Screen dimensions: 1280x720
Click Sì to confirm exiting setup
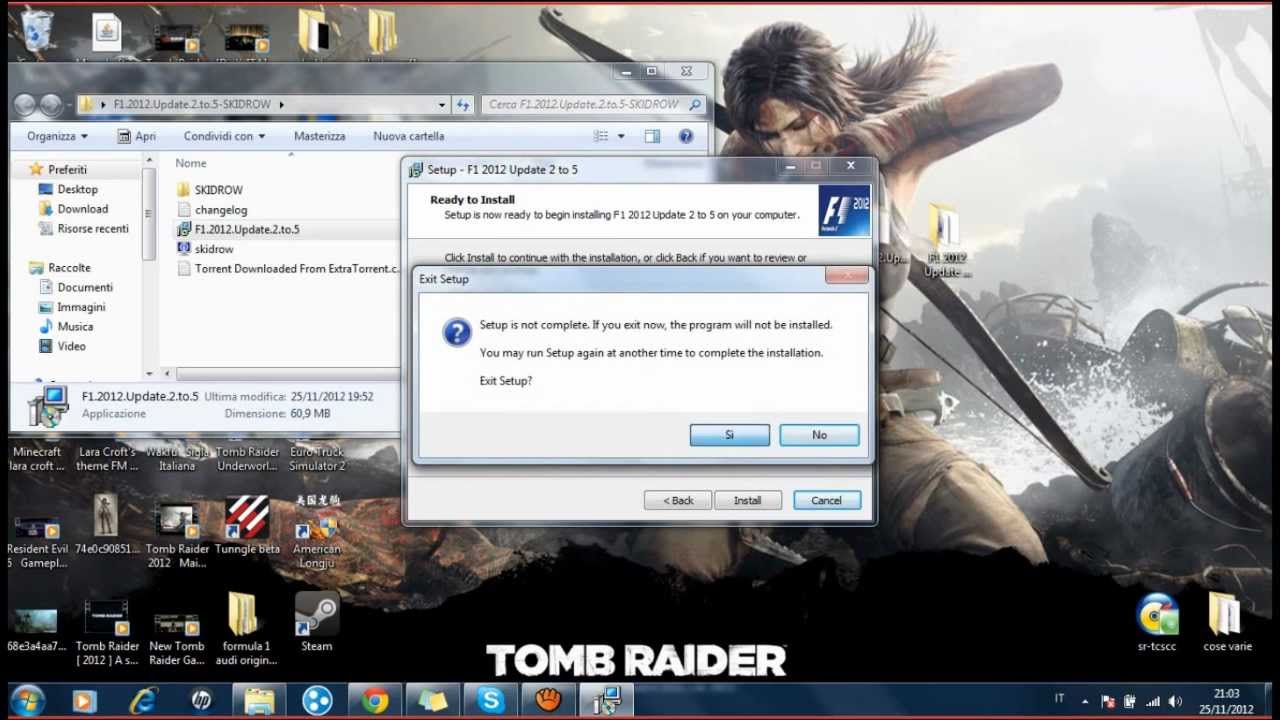(x=729, y=435)
